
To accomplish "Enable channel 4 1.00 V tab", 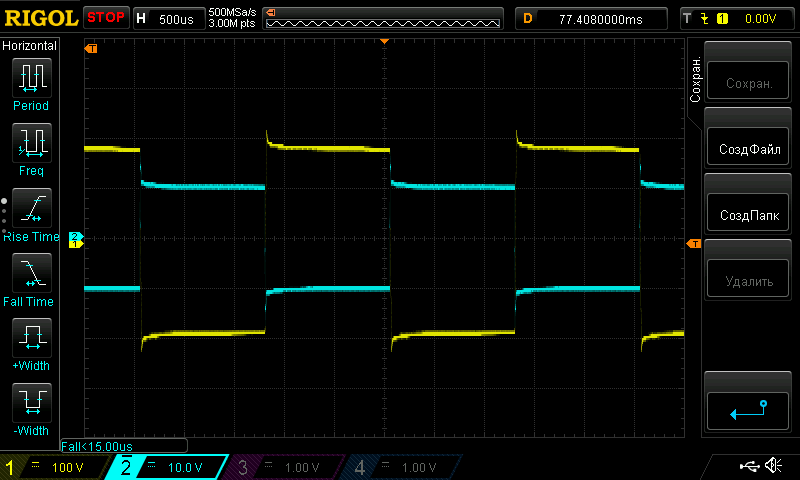I will tap(402, 467).
